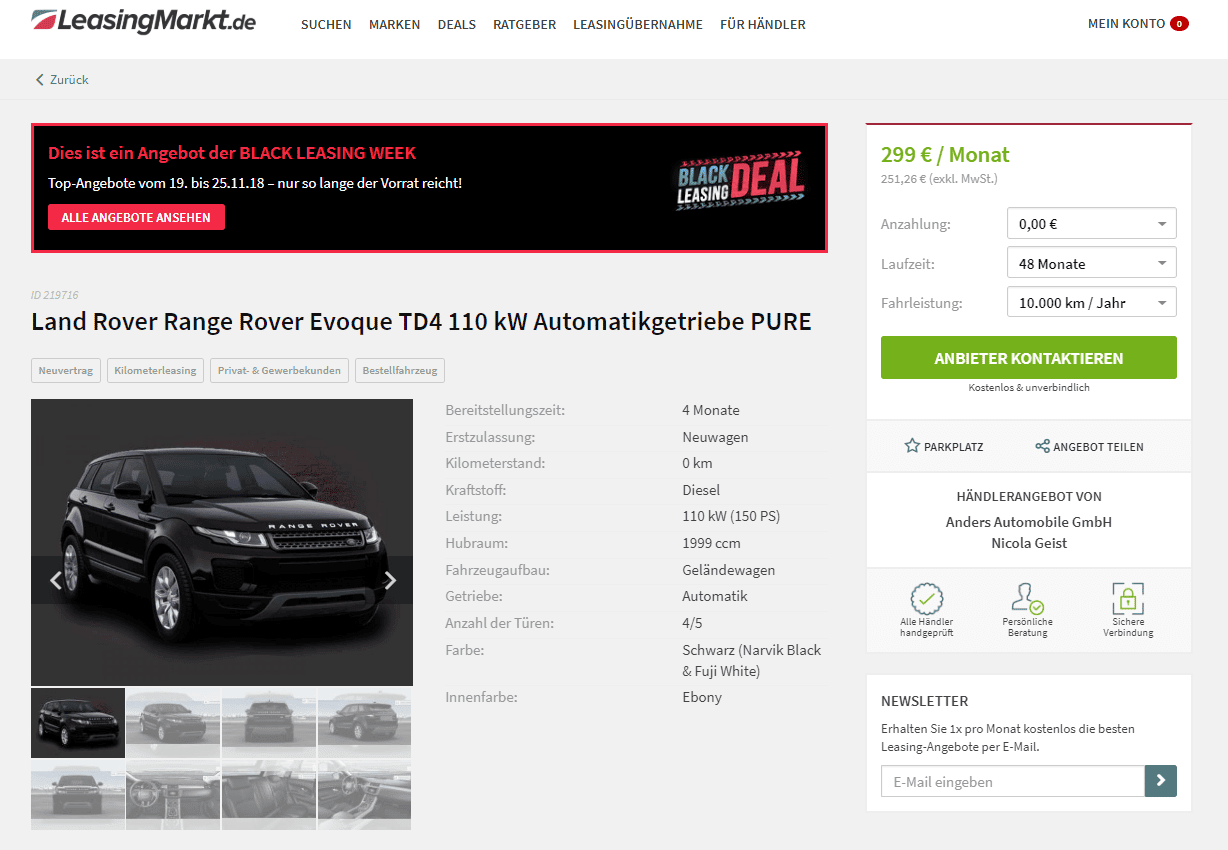Viewport: 1228px width, 850px height.
Task: Click the Erstzulassung value 'Neuwagen'
Action: point(715,437)
